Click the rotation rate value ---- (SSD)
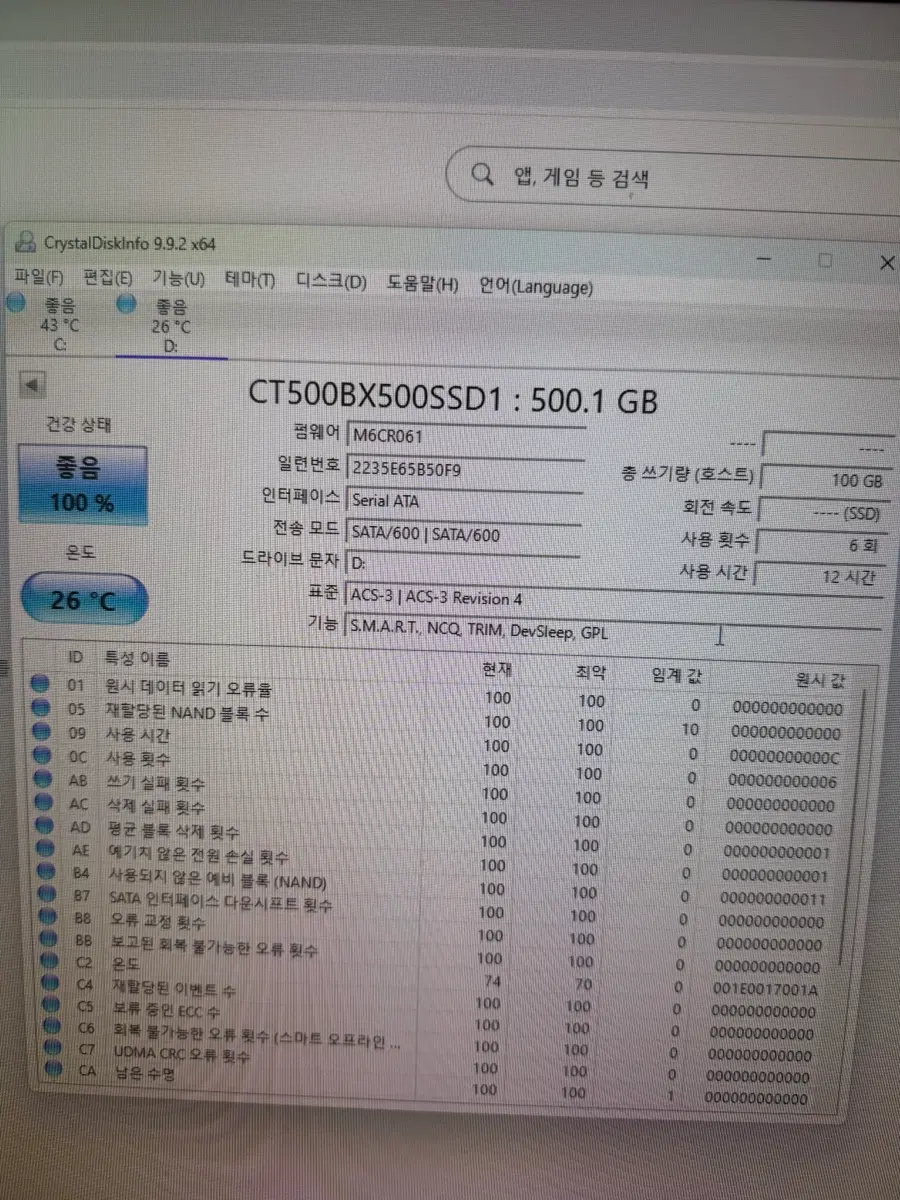900x1200 pixels. pyautogui.click(x=823, y=512)
